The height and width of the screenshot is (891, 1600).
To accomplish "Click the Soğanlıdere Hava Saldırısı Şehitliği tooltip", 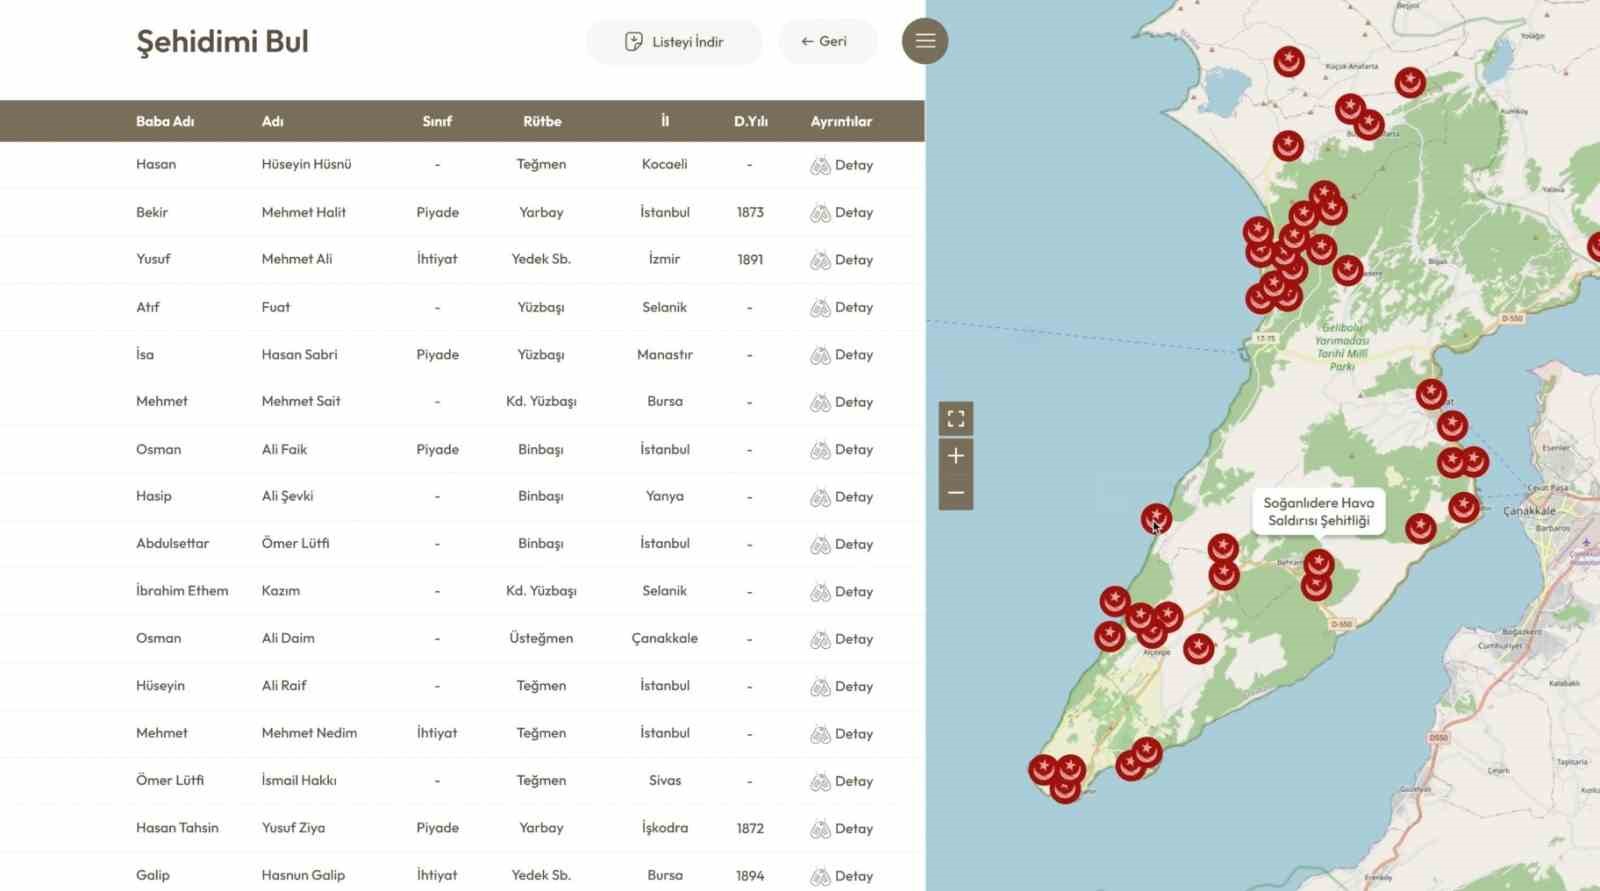I will (x=1318, y=512).
